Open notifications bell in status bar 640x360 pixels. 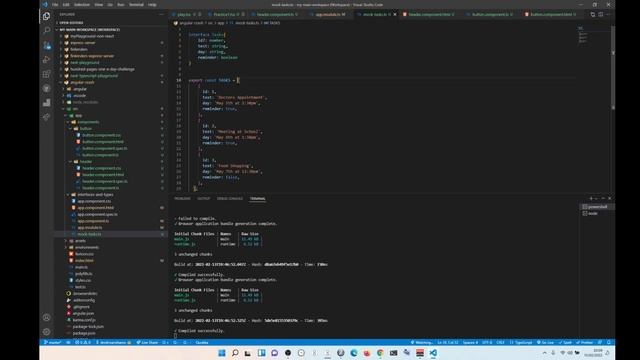click(x=609, y=342)
